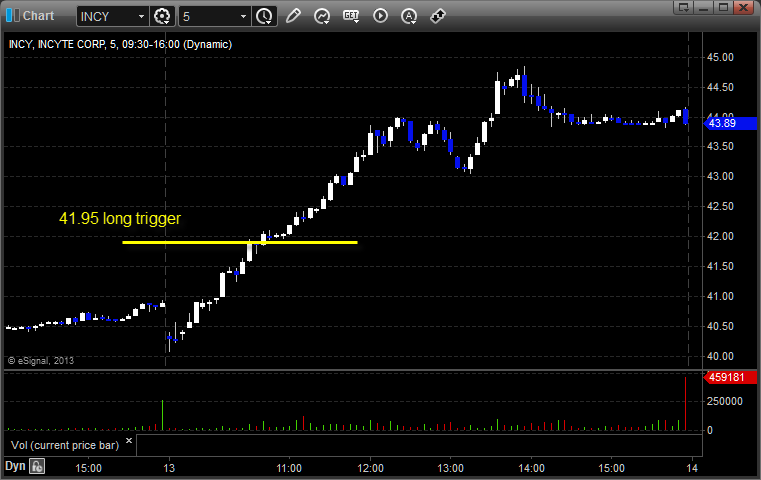
Task: Click the Dyn label
Action: tap(15, 466)
